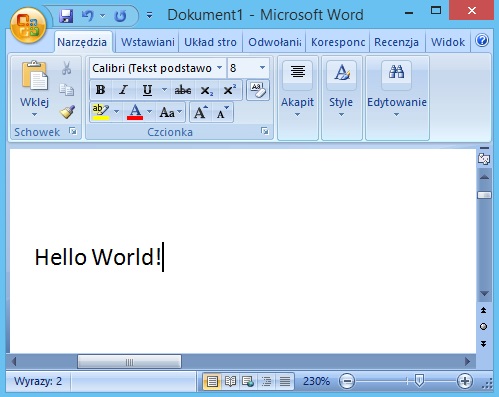Apply subscript formatting
Viewport: 499px width, 397px height.
click(207, 90)
